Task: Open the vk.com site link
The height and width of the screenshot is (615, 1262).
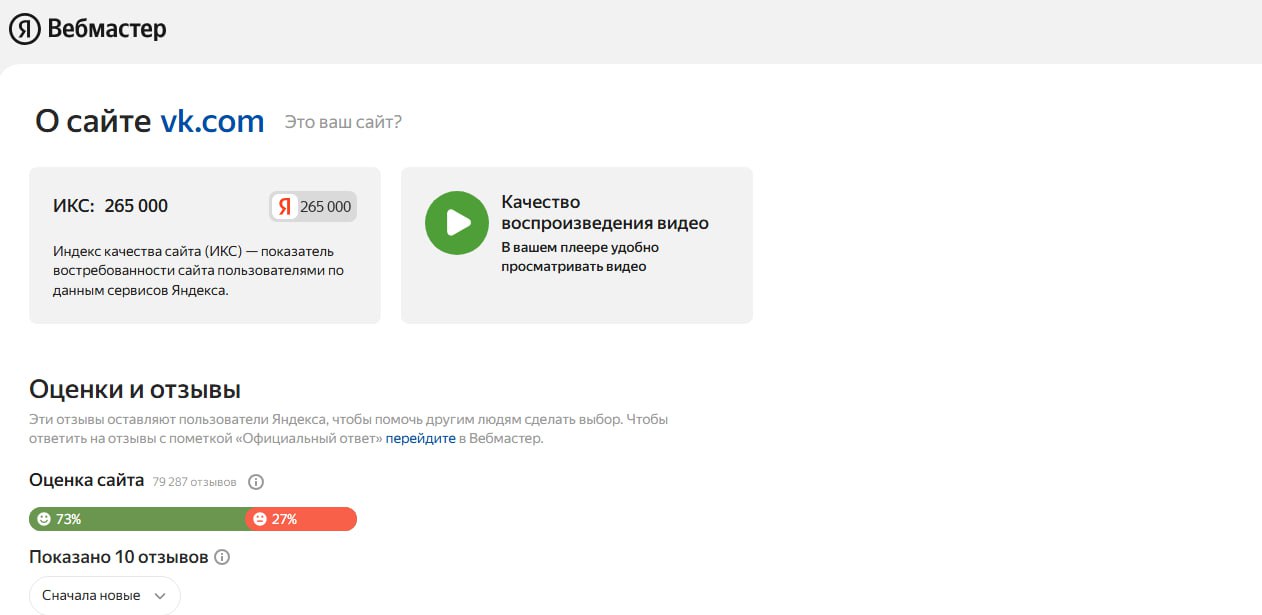Action: [212, 122]
